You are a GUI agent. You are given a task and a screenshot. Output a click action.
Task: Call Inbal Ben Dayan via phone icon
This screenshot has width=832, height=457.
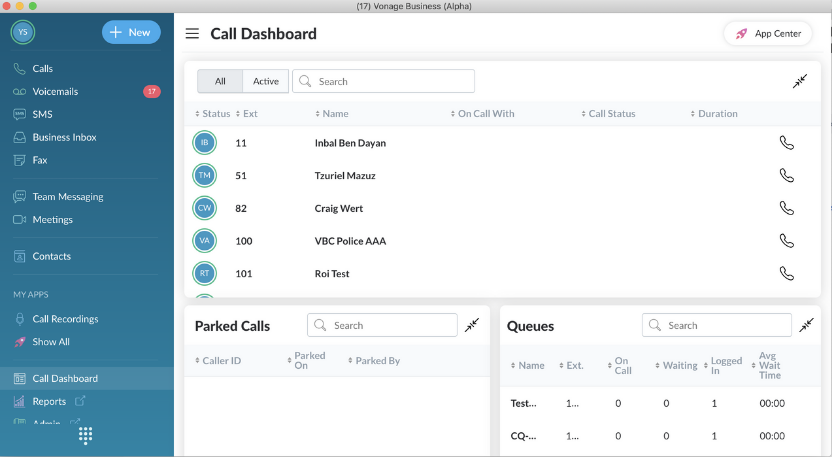pyautogui.click(x=786, y=143)
